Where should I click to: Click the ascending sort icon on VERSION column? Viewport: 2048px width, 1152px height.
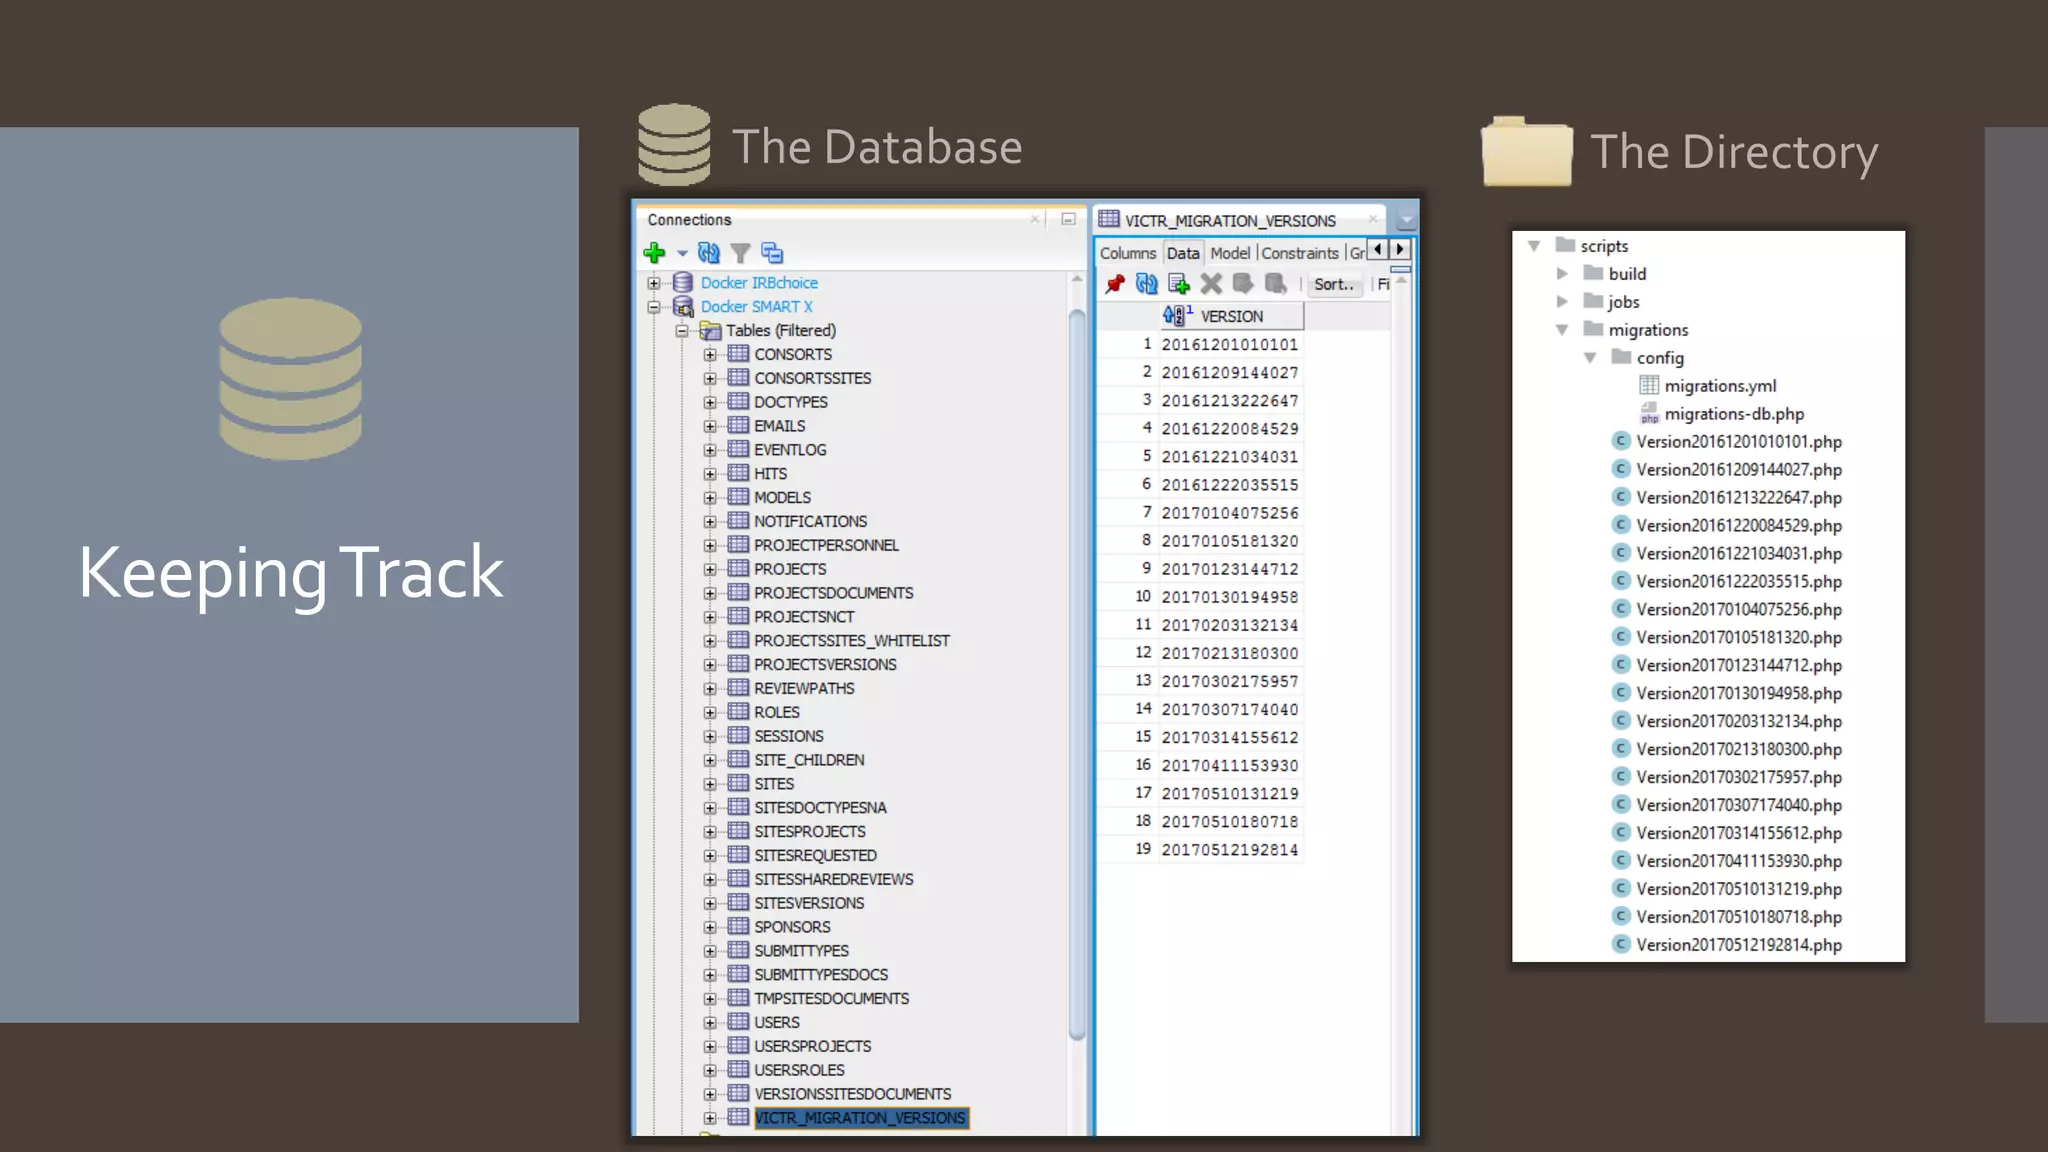click(x=1177, y=316)
